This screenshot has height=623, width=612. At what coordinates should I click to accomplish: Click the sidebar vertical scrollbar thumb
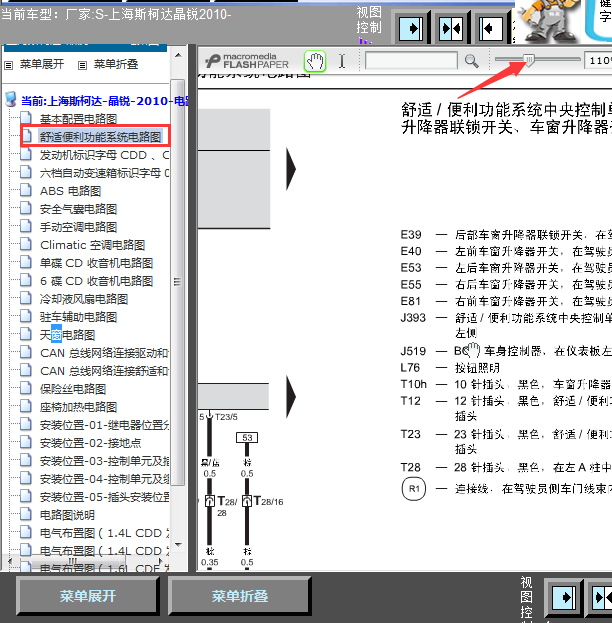(177, 282)
